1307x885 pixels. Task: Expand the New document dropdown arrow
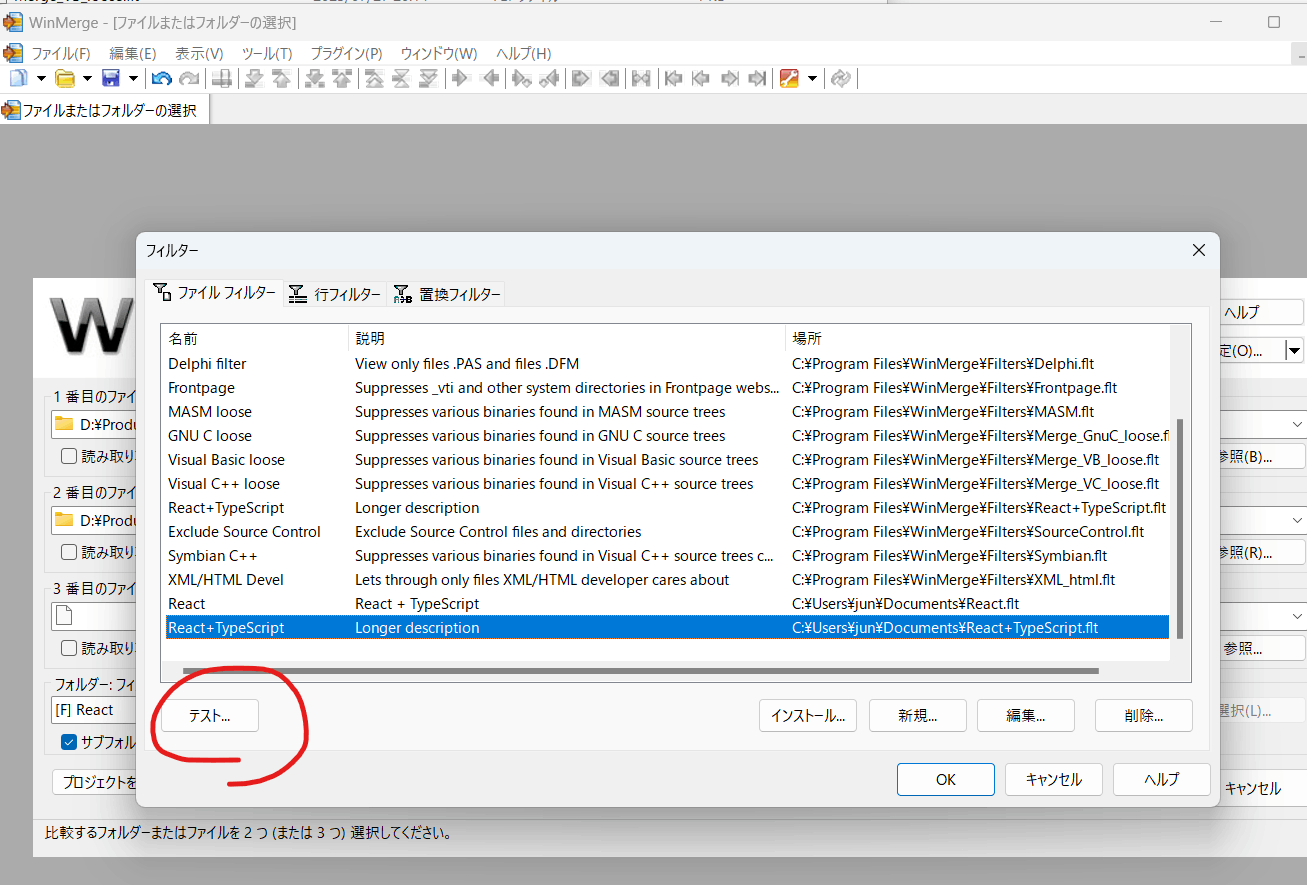[x=41, y=78]
